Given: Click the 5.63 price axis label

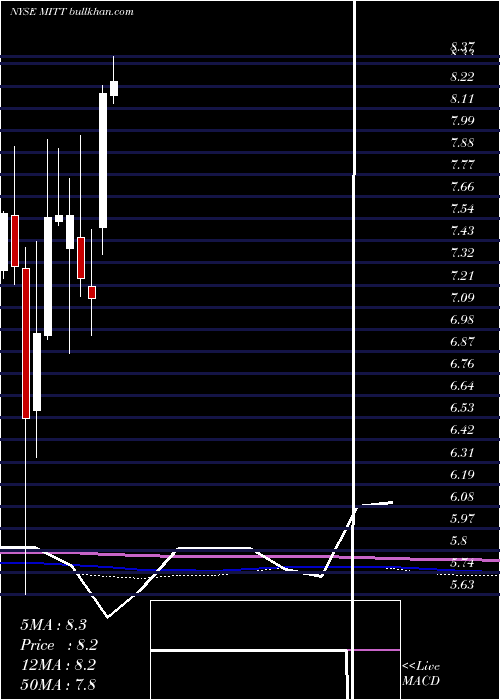Looking at the screenshot, I should pyautogui.click(x=462, y=585).
